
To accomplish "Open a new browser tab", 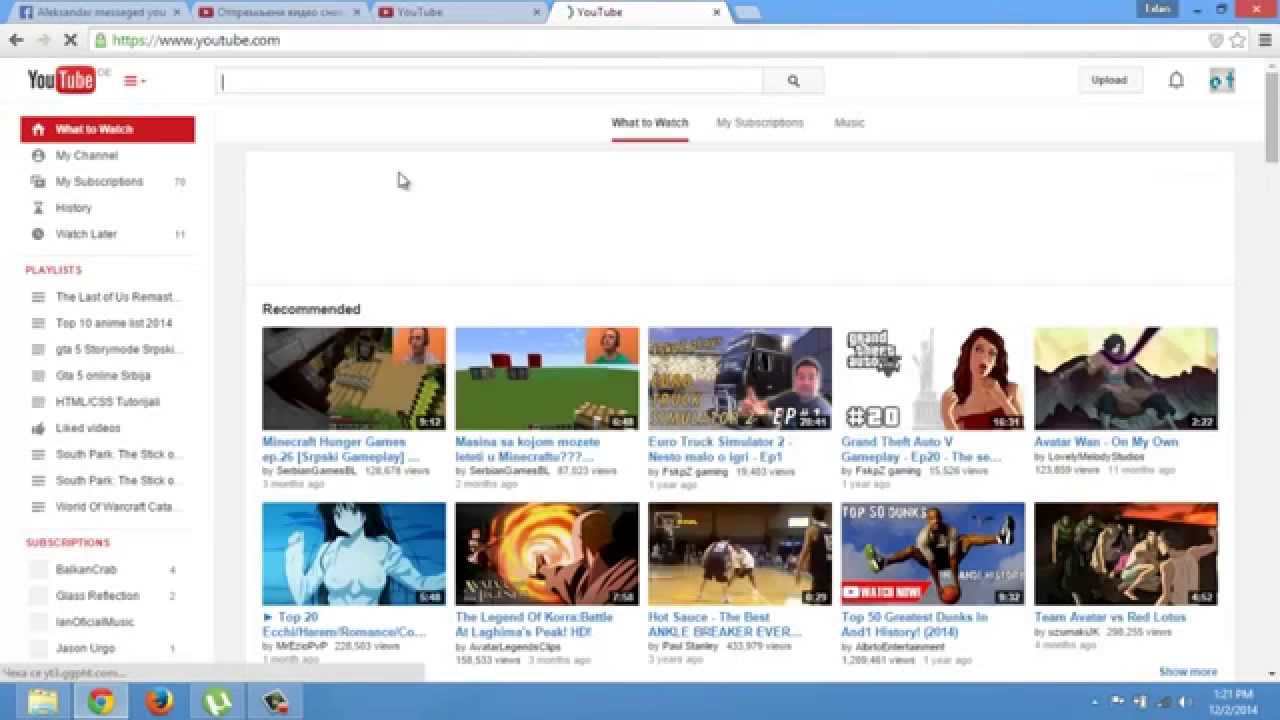I will pyautogui.click(x=747, y=12).
